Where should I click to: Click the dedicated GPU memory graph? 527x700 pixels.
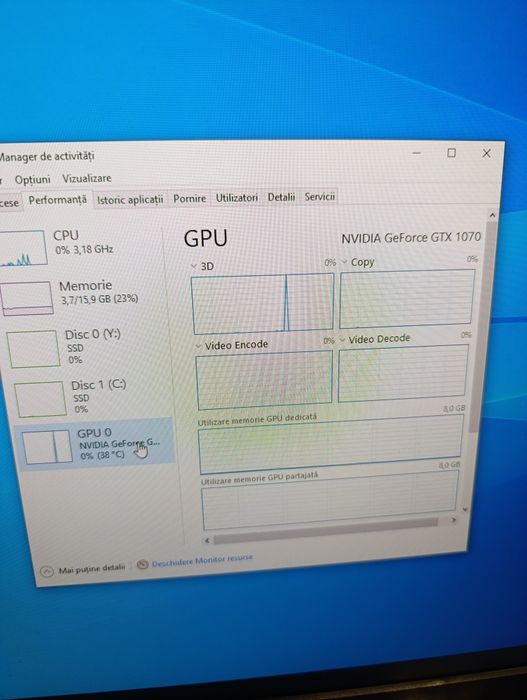click(331, 443)
